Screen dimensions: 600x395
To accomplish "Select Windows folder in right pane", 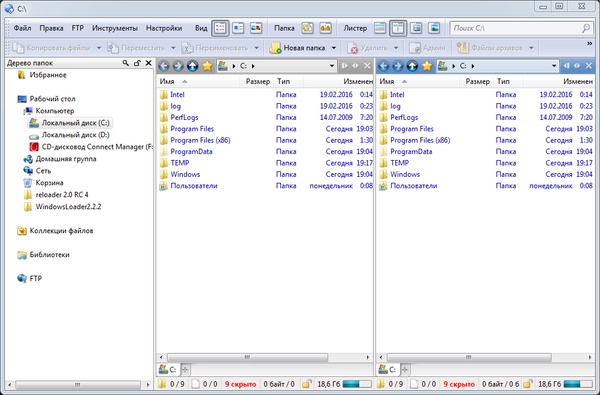I will [x=405, y=174].
